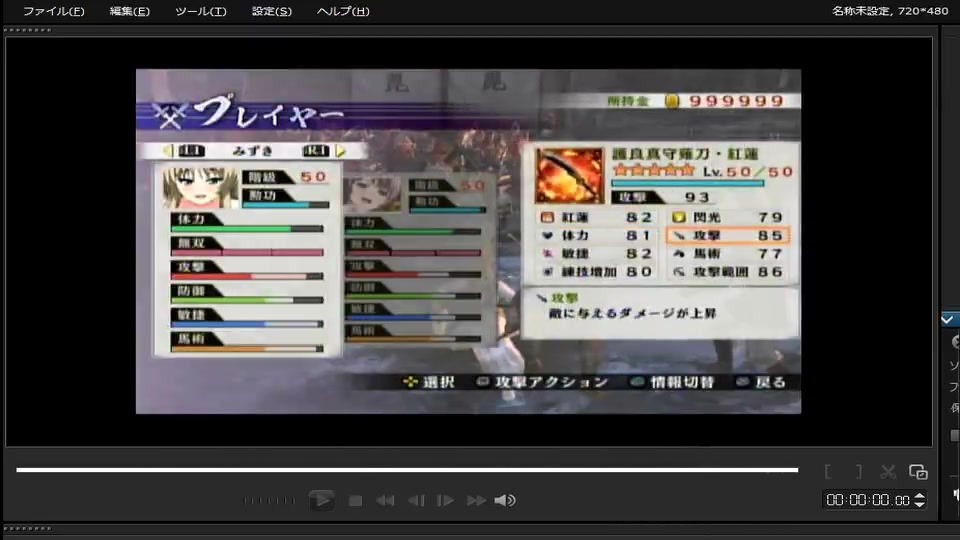
Task: Enlarge the preview window icon
Action: 918,471
